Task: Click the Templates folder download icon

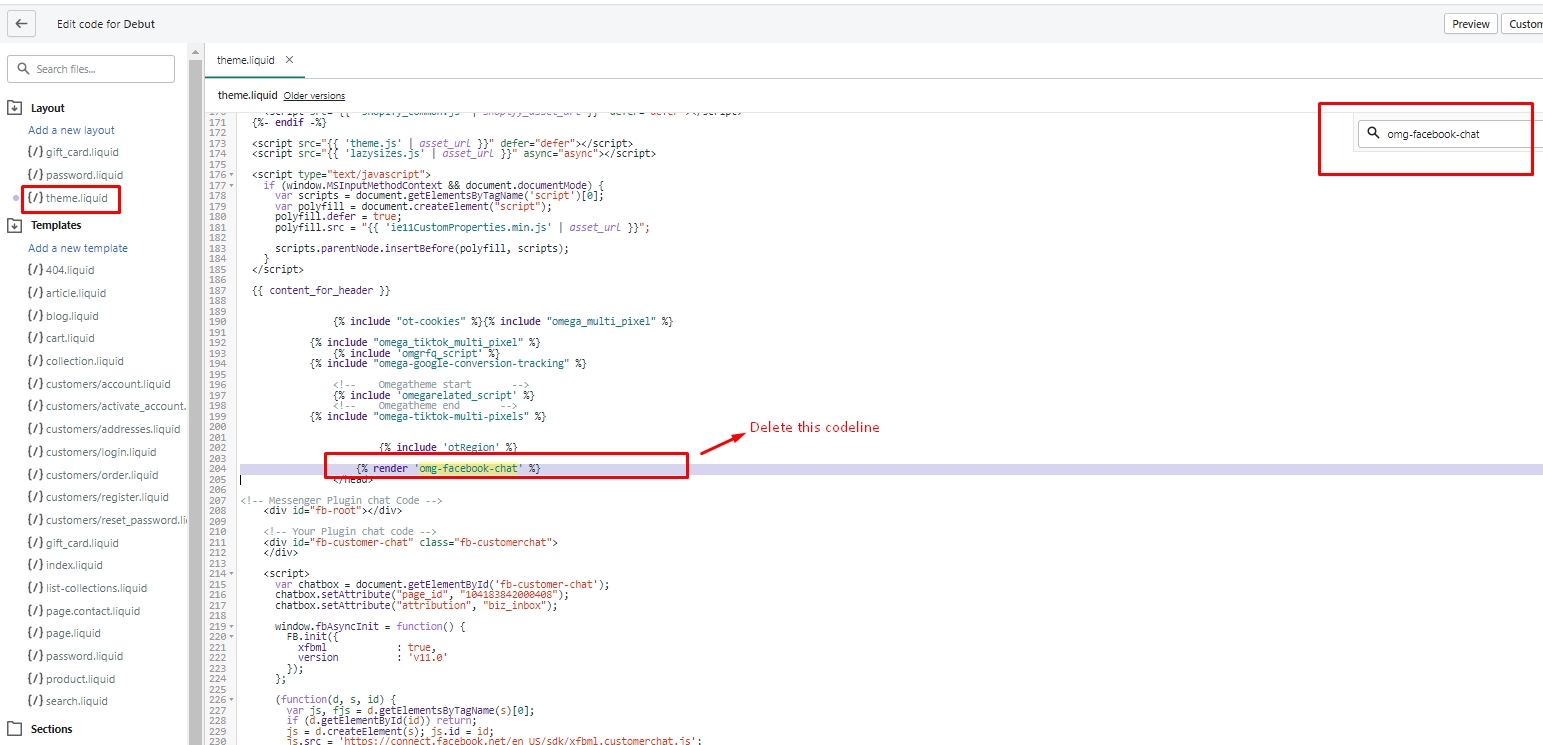Action: point(15,225)
